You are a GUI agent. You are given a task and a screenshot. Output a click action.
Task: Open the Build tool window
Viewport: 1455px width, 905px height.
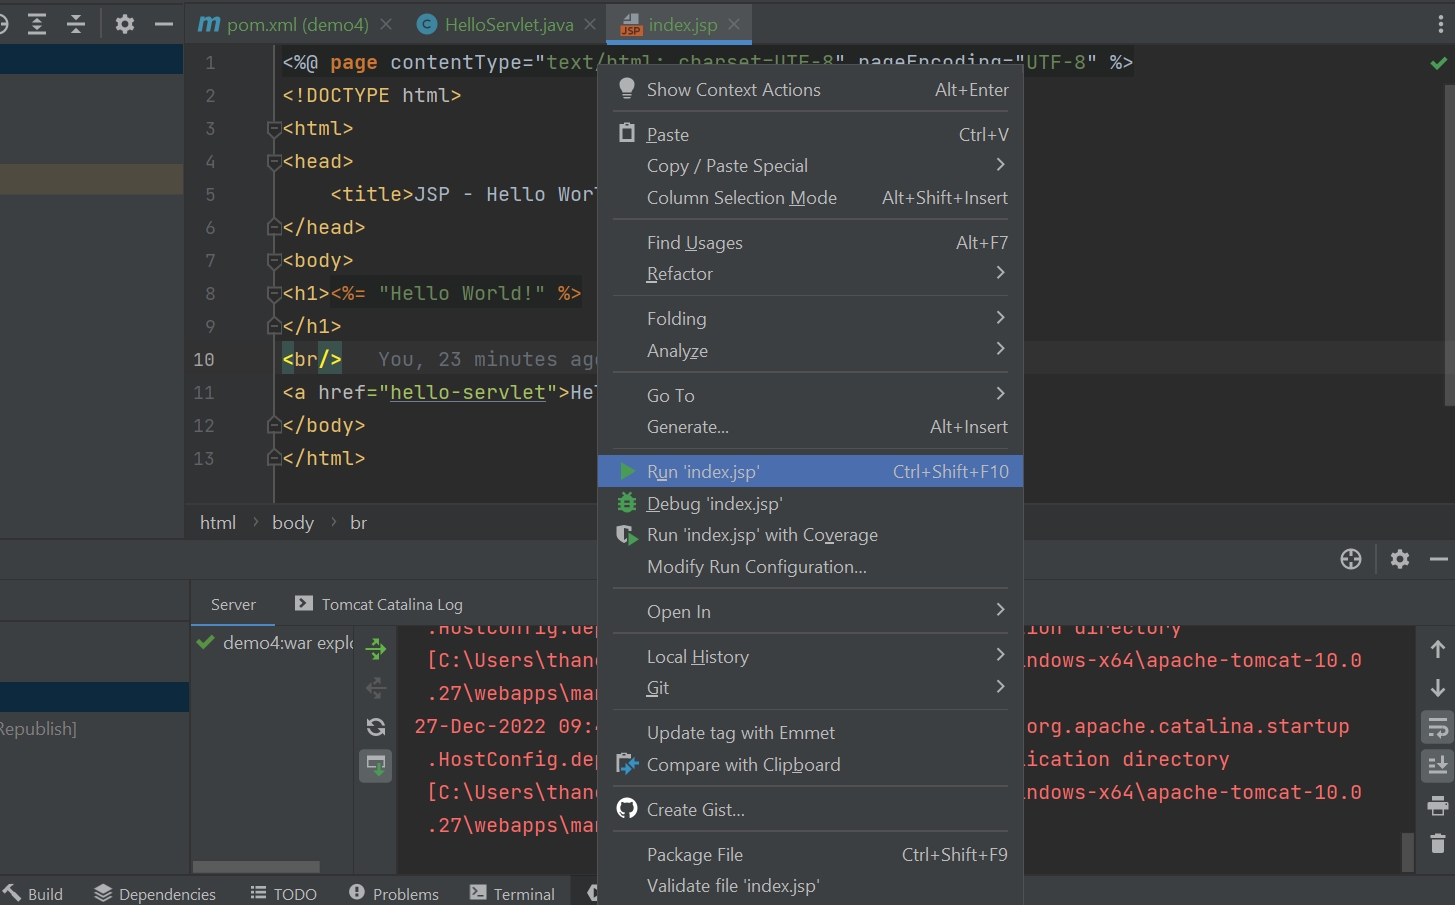pyautogui.click(x=34, y=893)
